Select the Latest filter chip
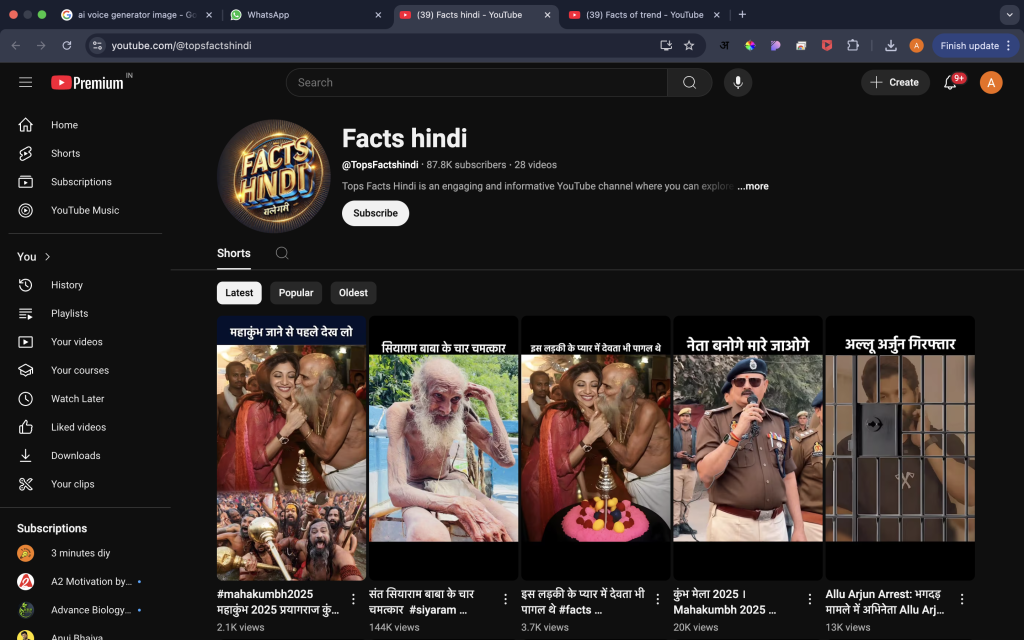 coord(239,293)
